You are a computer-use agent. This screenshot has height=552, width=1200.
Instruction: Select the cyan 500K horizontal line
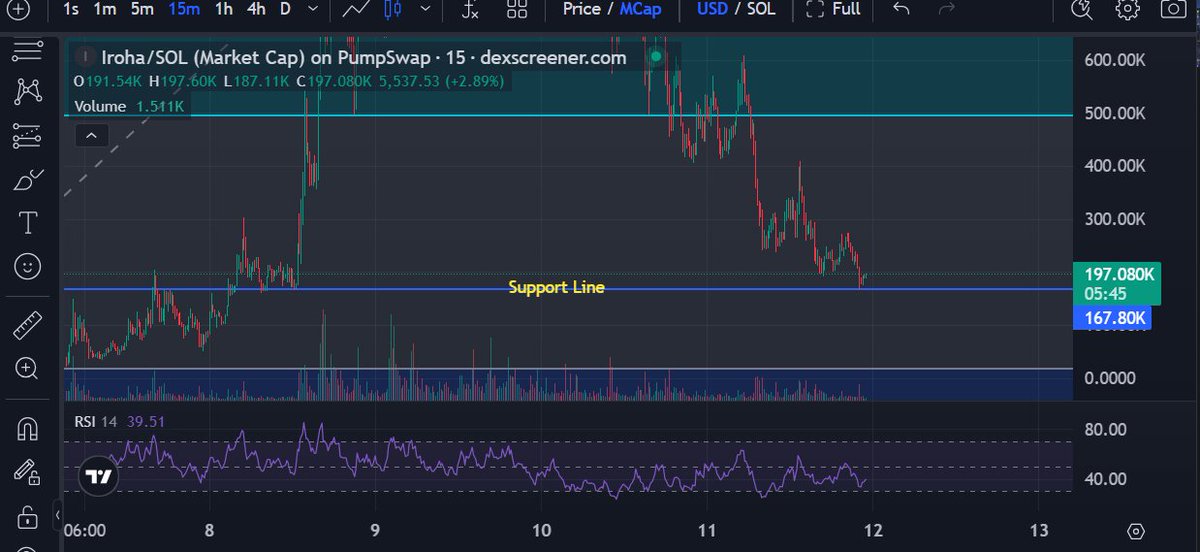[568, 115]
